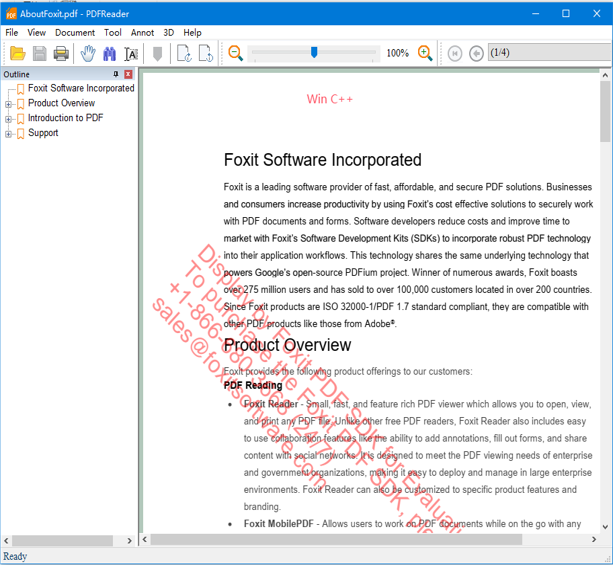Screen dimensions: 613x565
Task: Select Foxit Software Incorporated bookmark
Action: click(x=81, y=88)
